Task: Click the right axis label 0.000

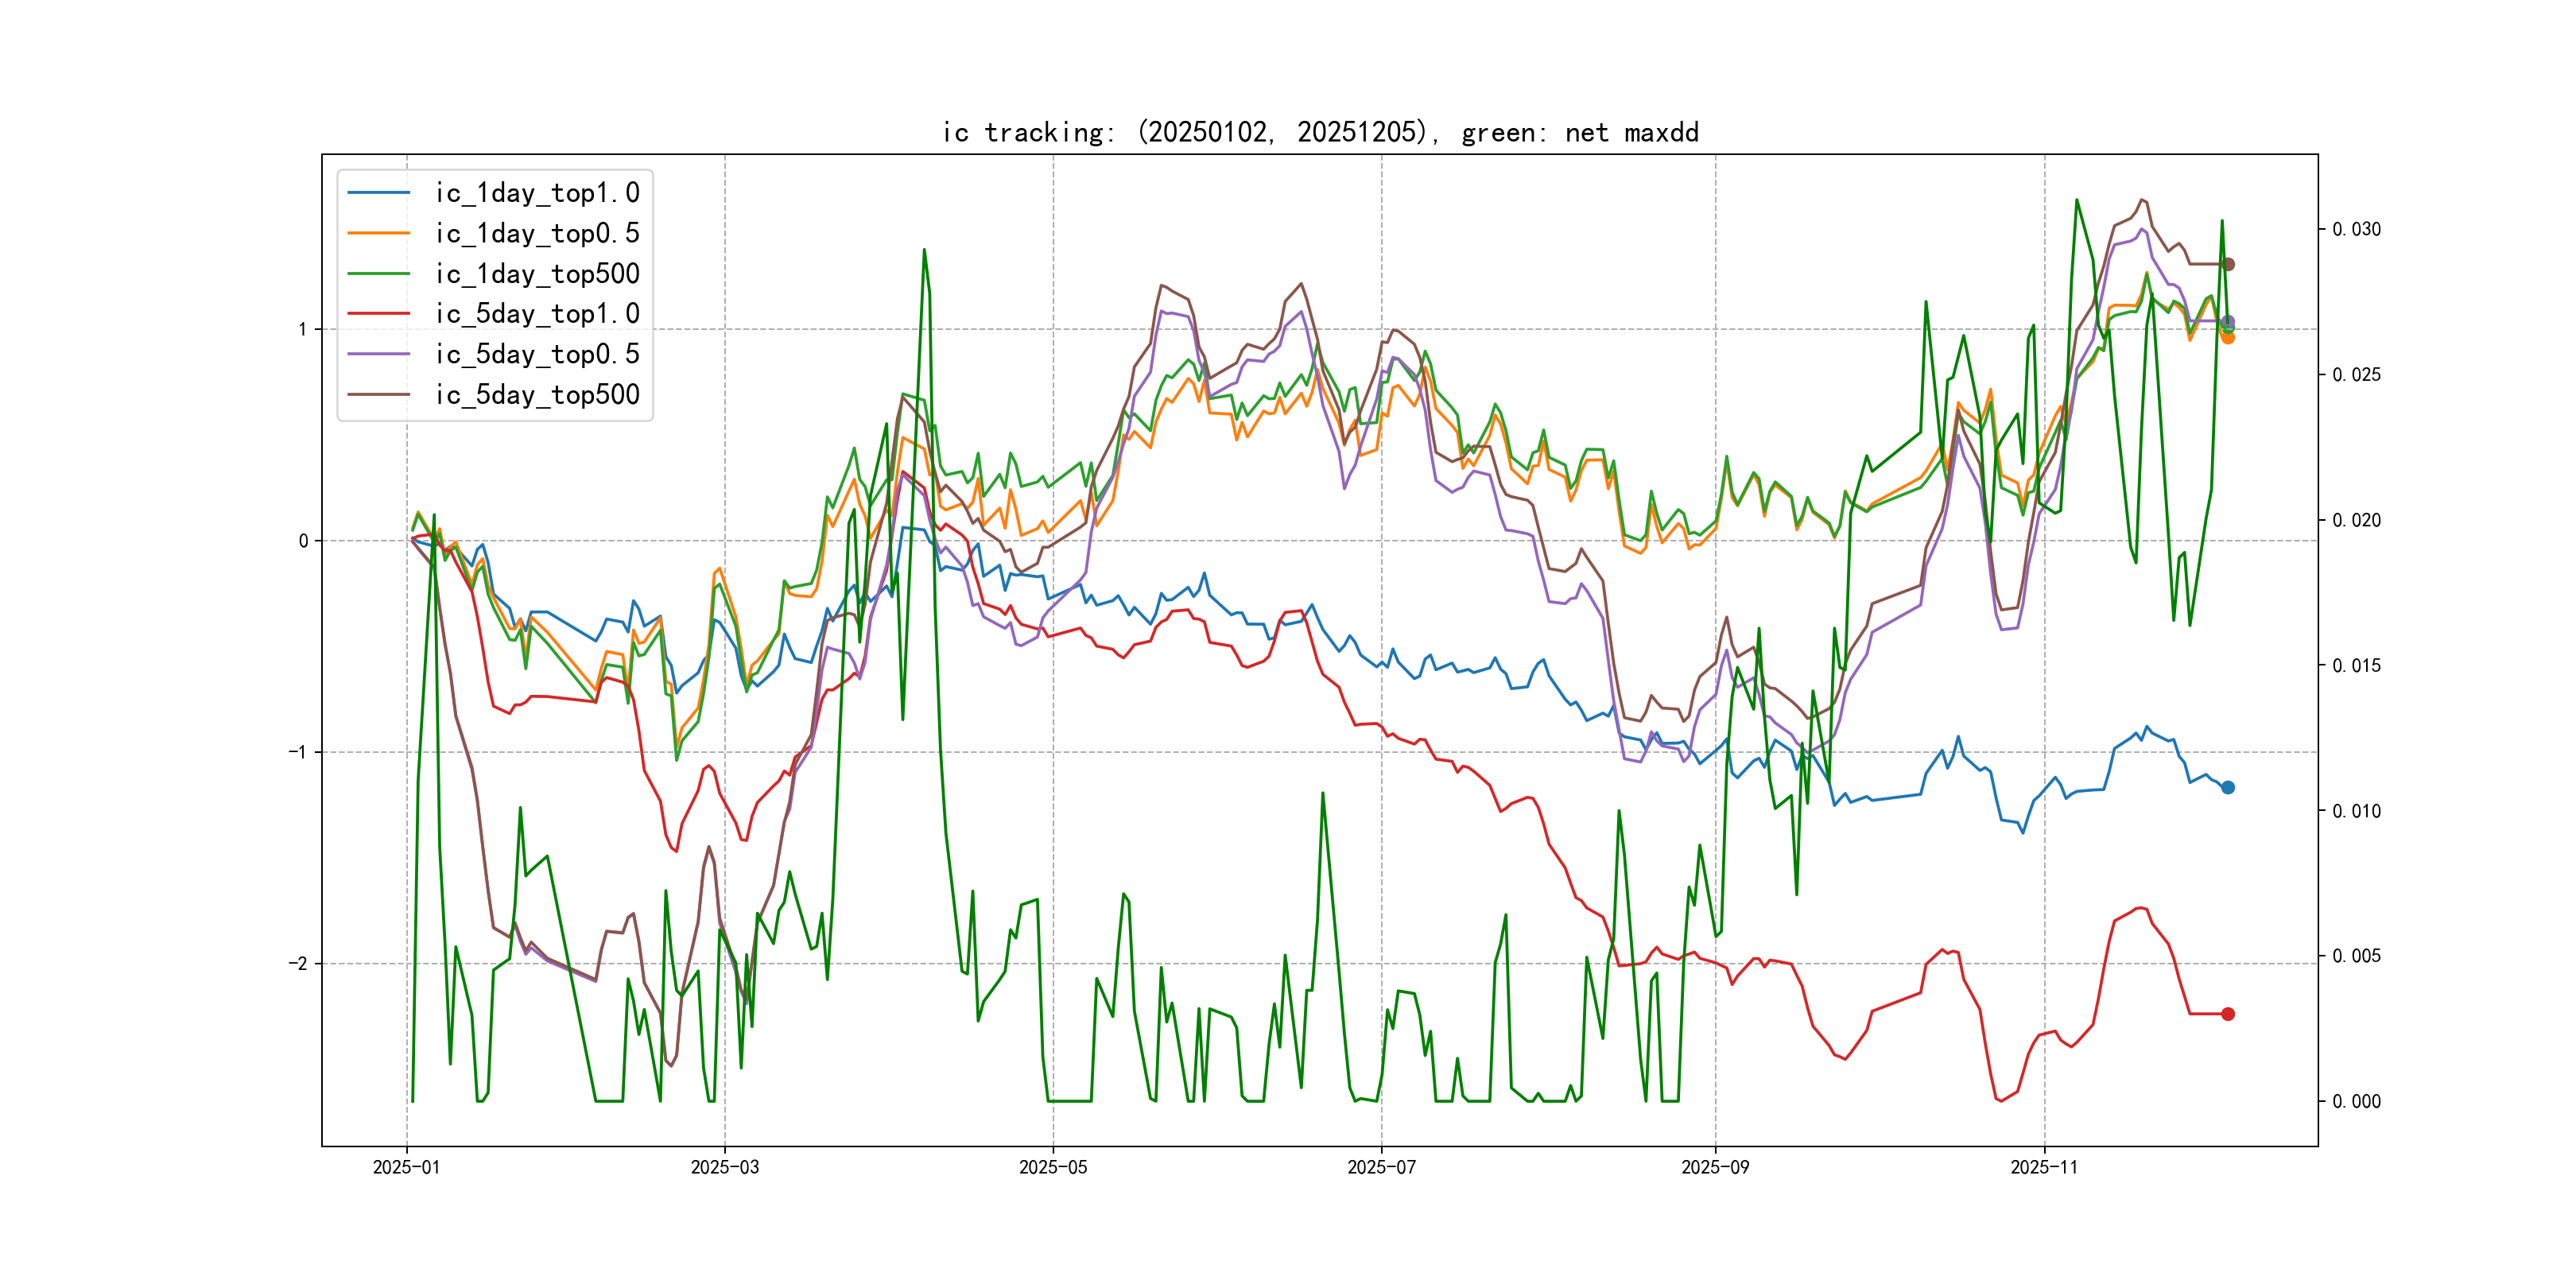Action: click(x=2356, y=1101)
